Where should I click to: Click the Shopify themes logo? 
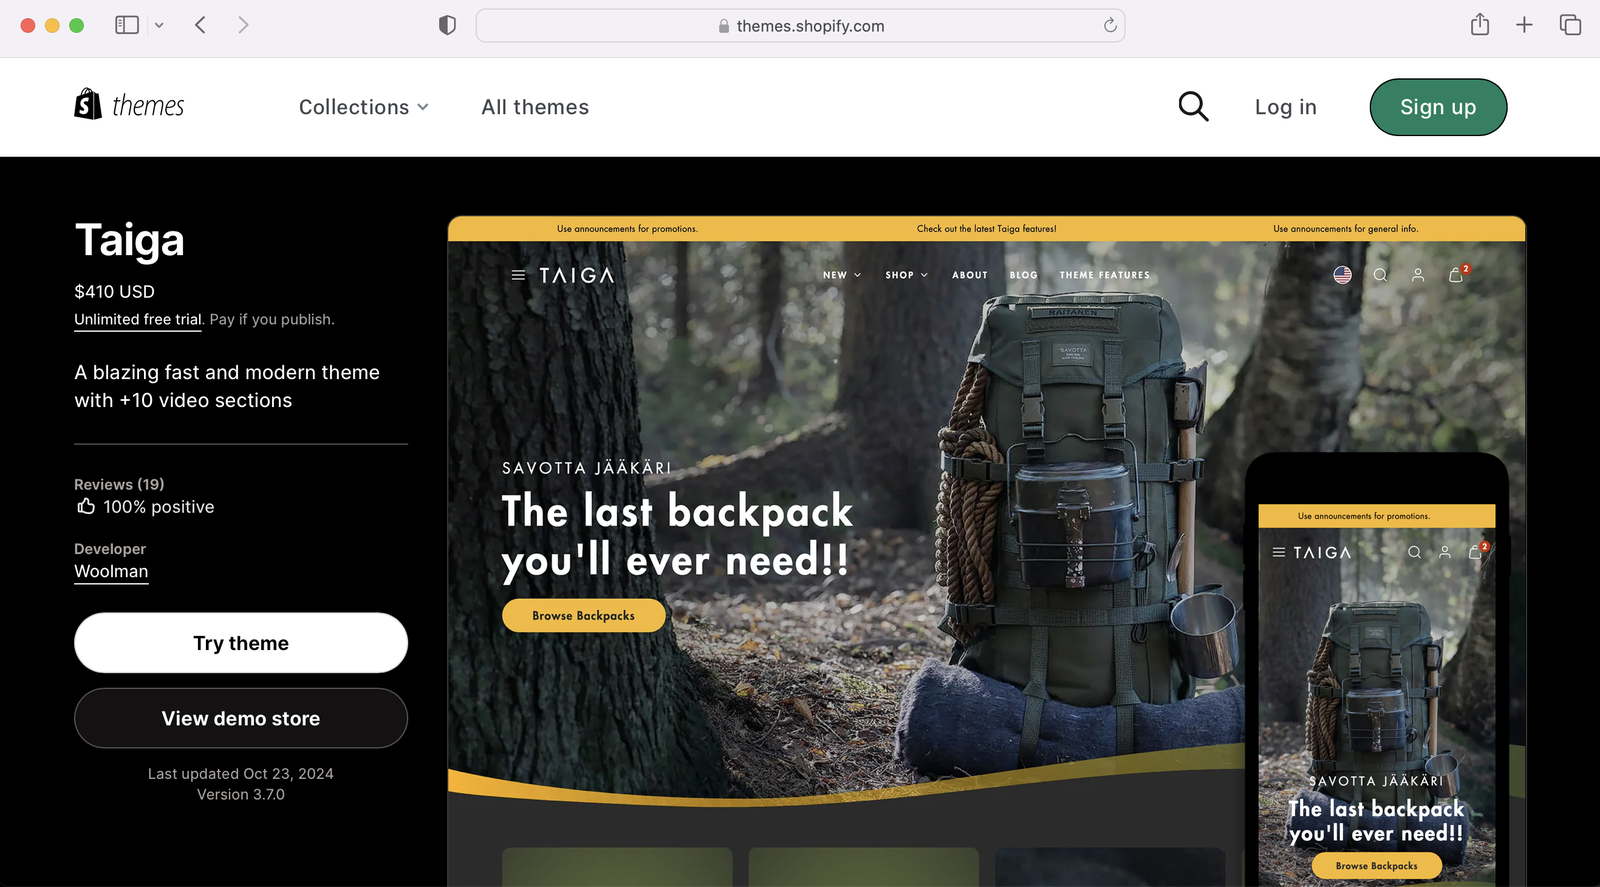click(x=129, y=105)
